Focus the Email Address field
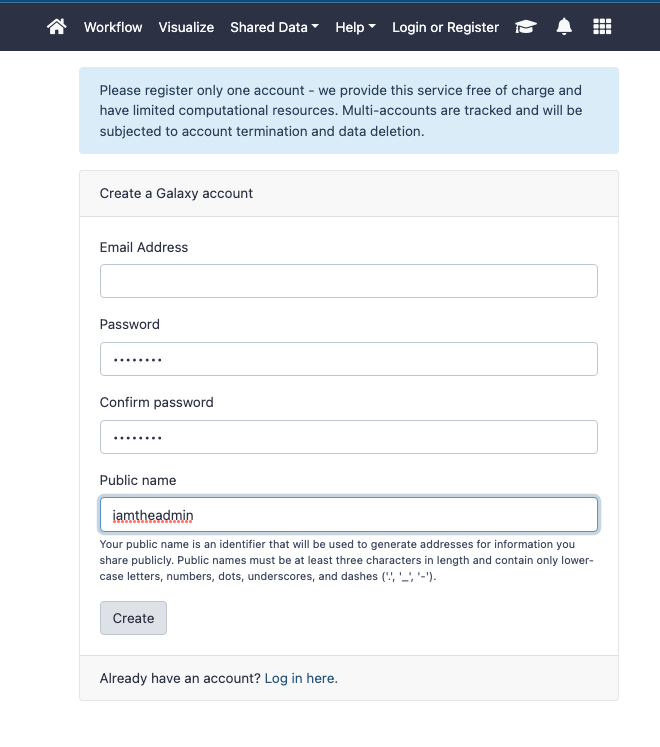This screenshot has height=747, width=660. pos(349,281)
